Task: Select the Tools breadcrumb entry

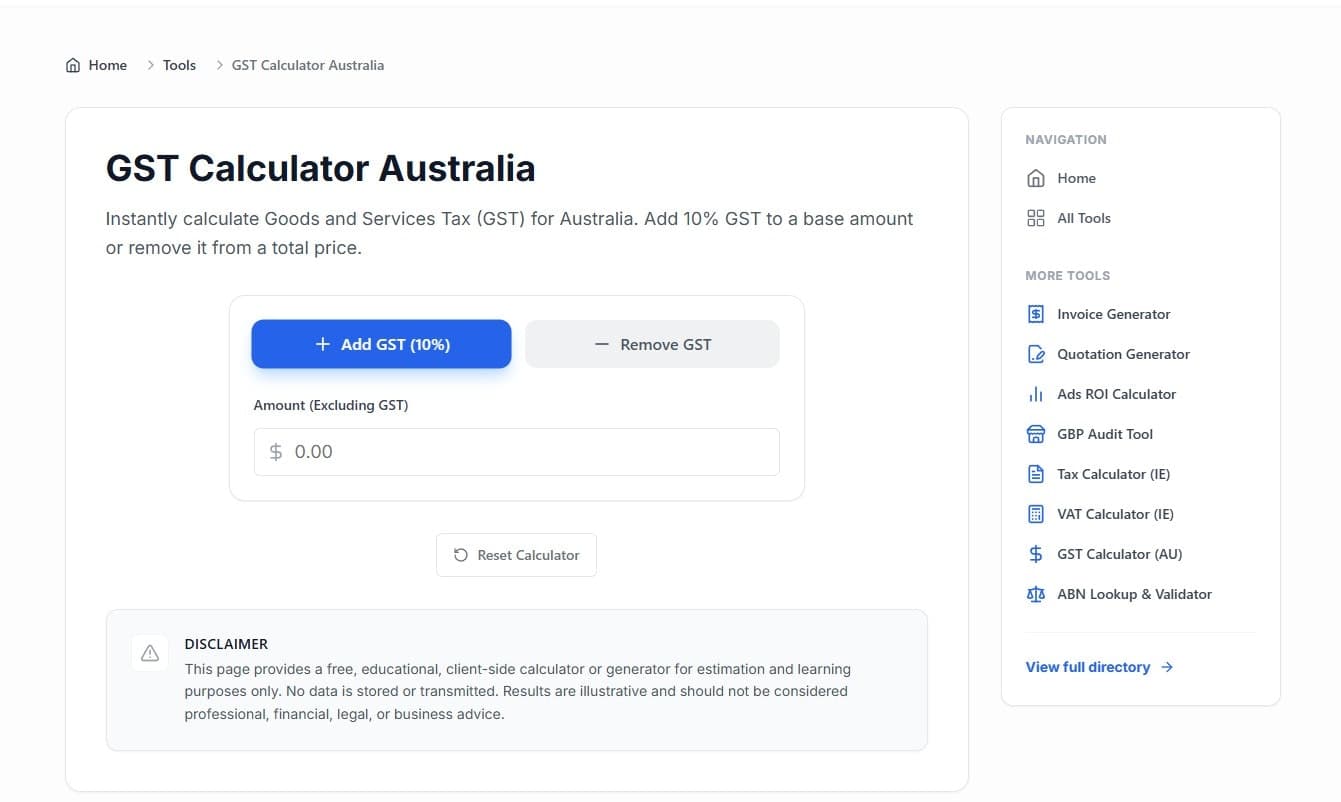Action: click(x=179, y=64)
